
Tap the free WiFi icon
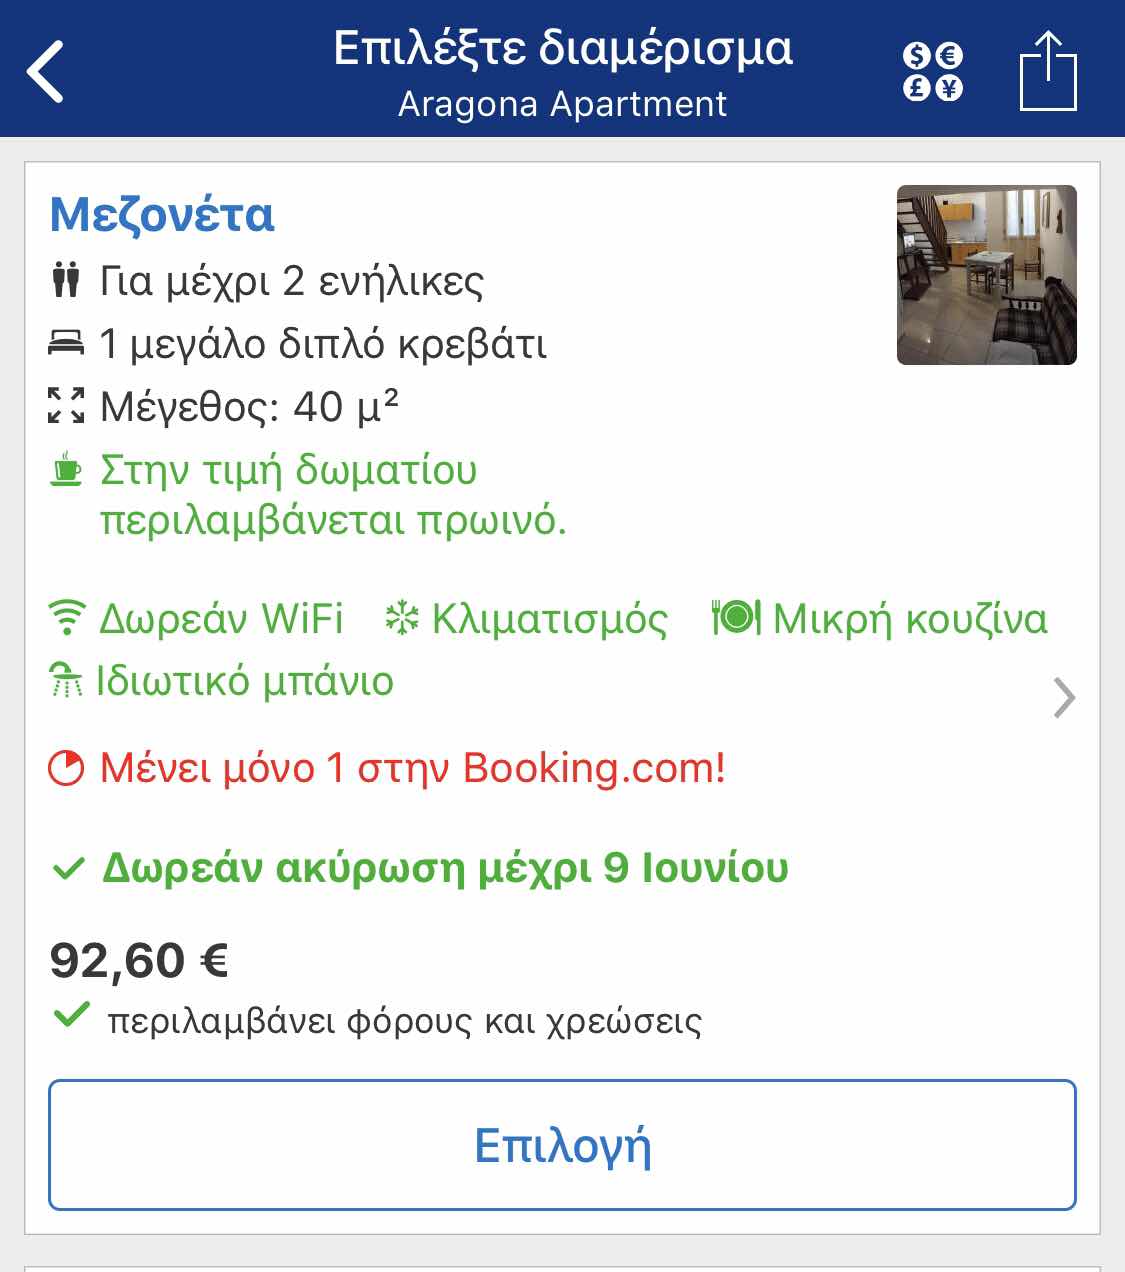click(x=67, y=618)
